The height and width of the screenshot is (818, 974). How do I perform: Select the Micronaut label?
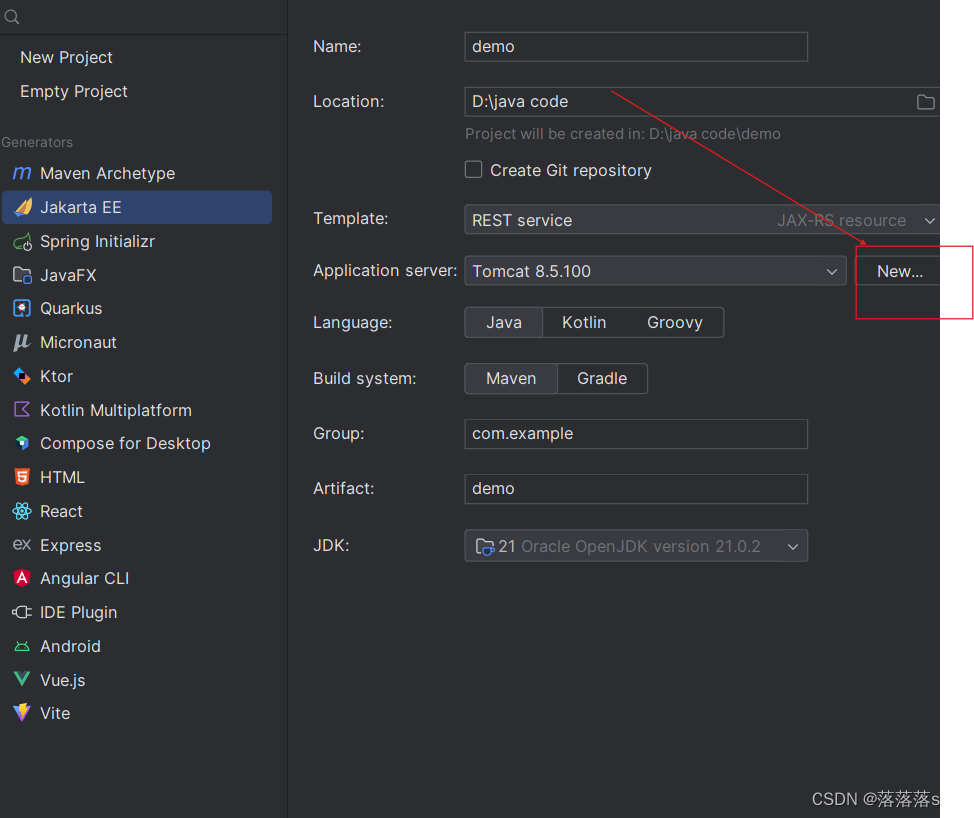click(x=78, y=342)
